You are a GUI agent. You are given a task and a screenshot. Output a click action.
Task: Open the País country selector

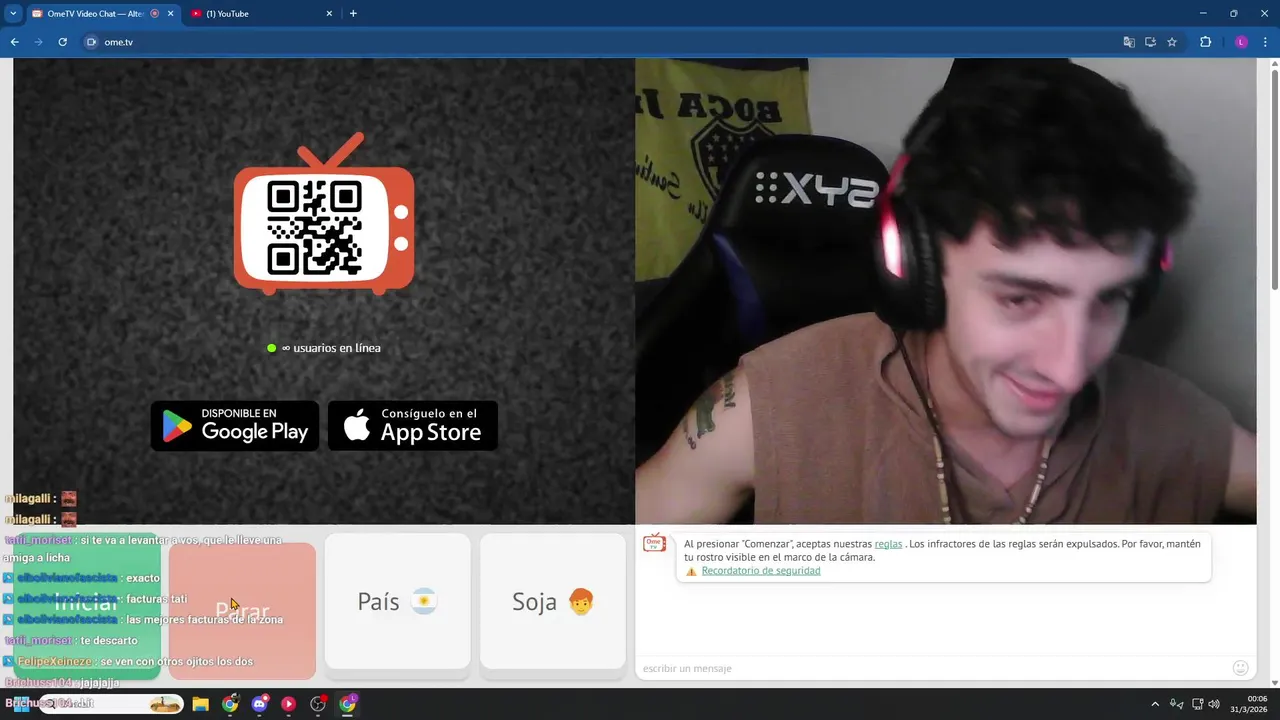pos(397,601)
